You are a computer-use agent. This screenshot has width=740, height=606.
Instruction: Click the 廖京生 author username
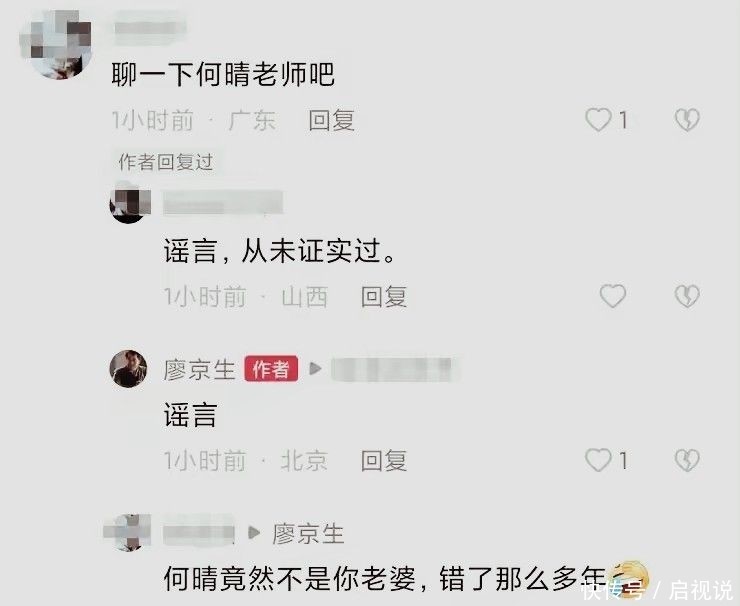coord(199,369)
